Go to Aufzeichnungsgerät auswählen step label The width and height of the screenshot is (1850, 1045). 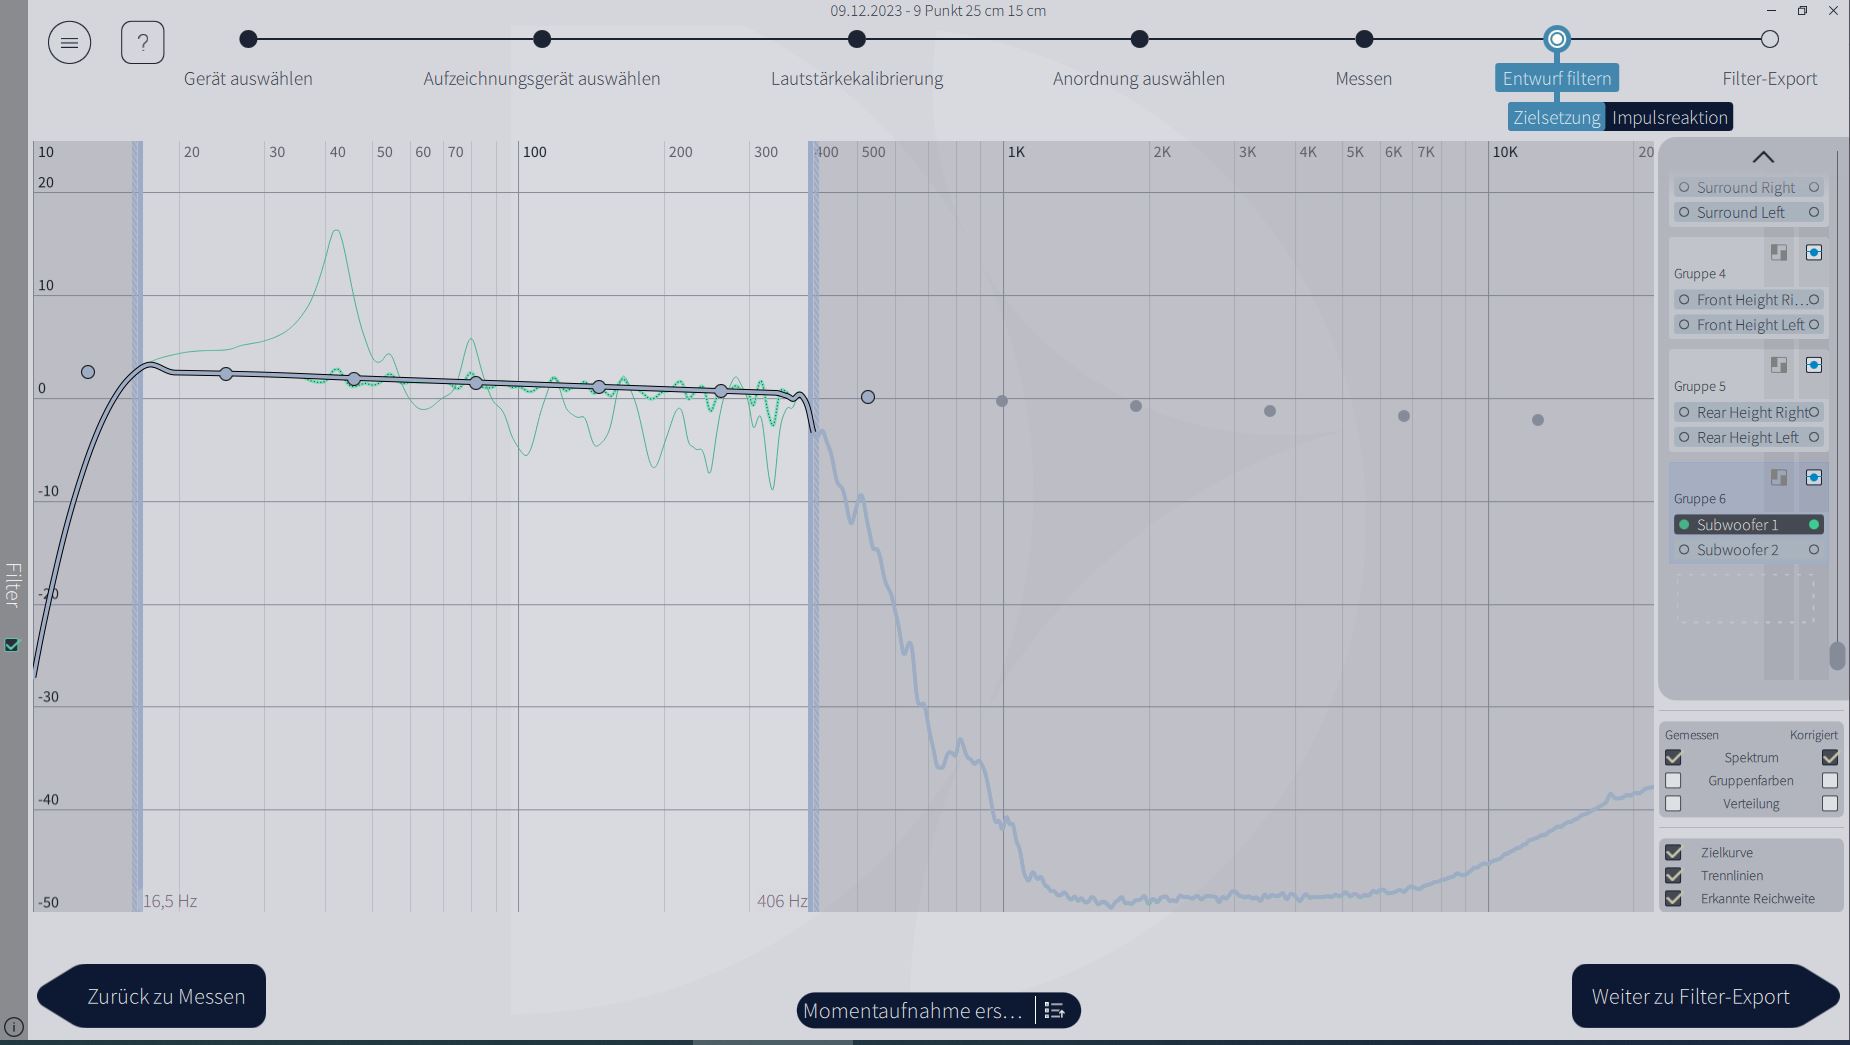pos(542,78)
